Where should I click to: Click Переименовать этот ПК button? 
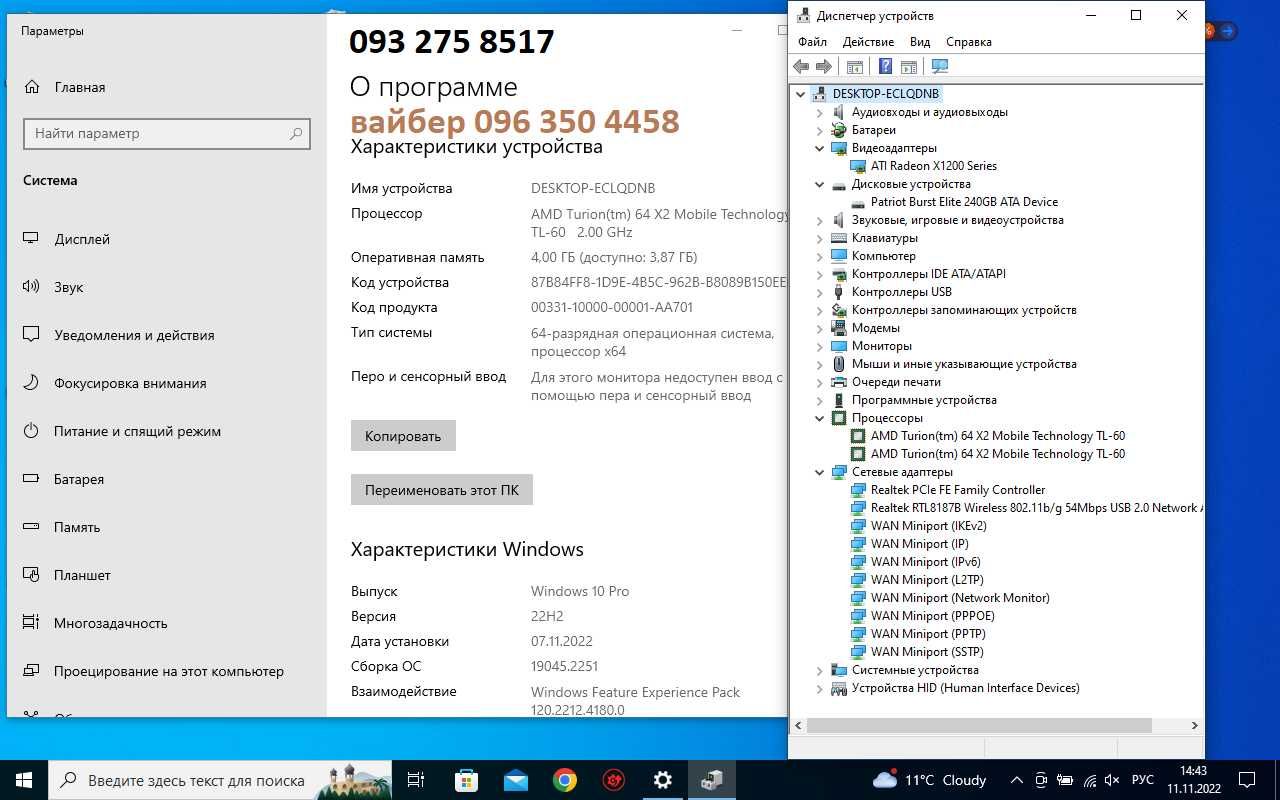pyautogui.click(x=442, y=490)
